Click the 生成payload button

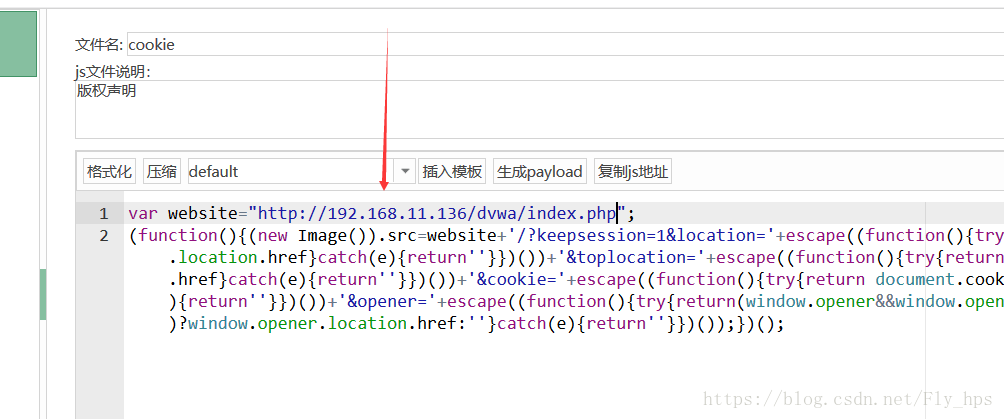point(540,172)
